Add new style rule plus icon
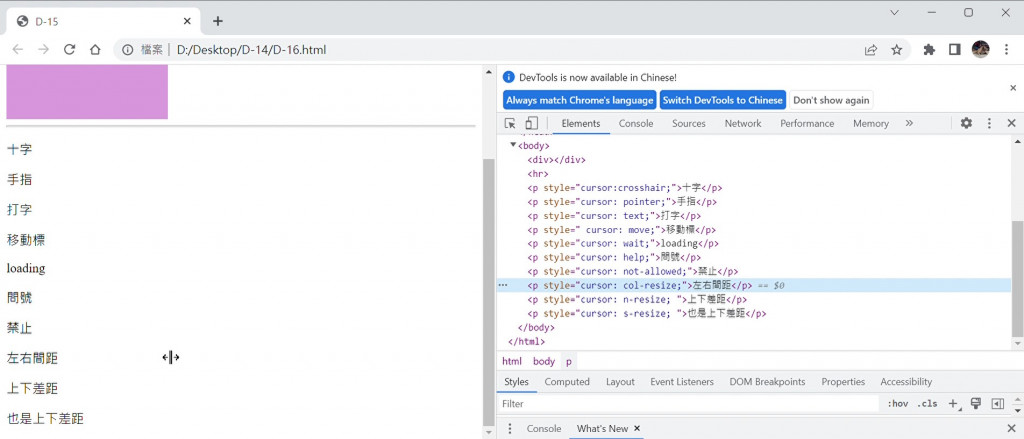 (x=953, y=404)
